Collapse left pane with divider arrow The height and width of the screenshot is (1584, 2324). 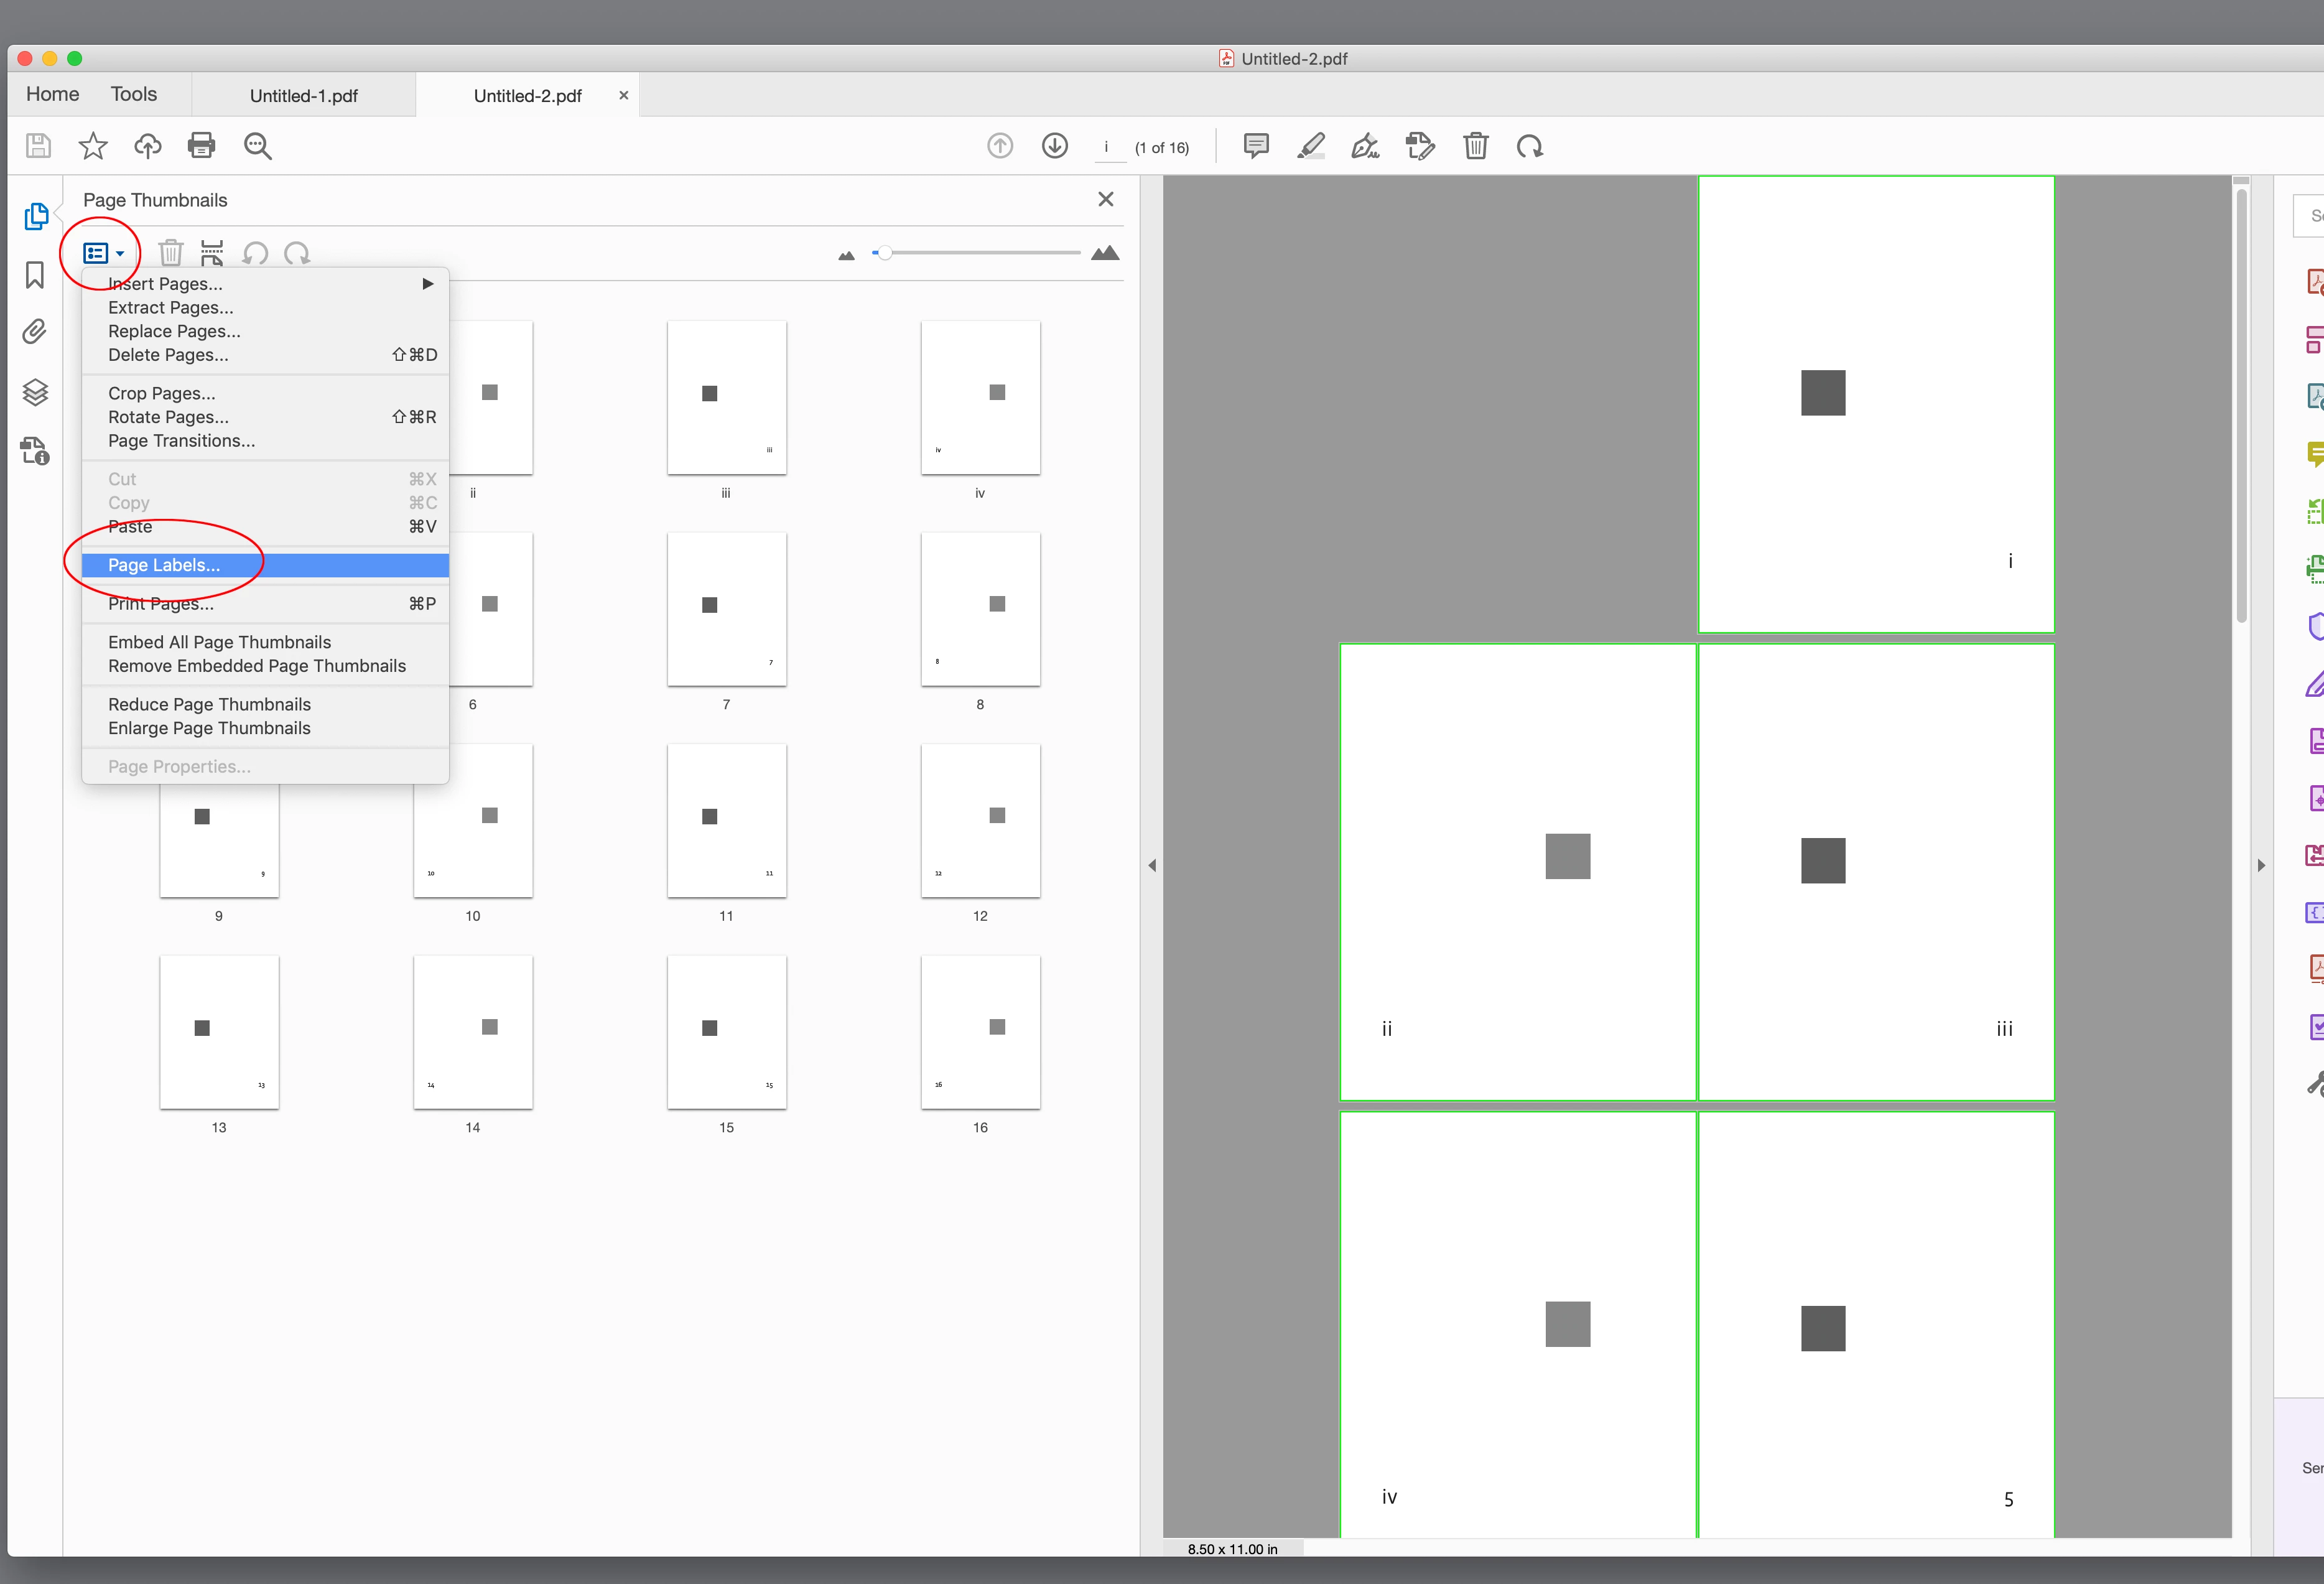1152,865
